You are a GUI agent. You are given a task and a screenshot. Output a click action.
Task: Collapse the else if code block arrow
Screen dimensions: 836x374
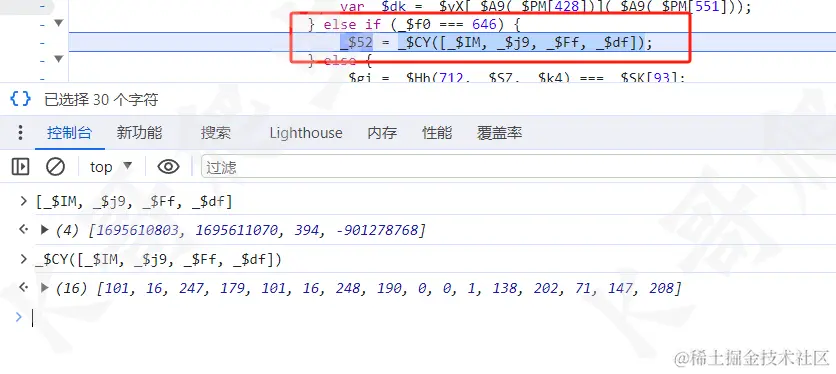tap(59, 23)
